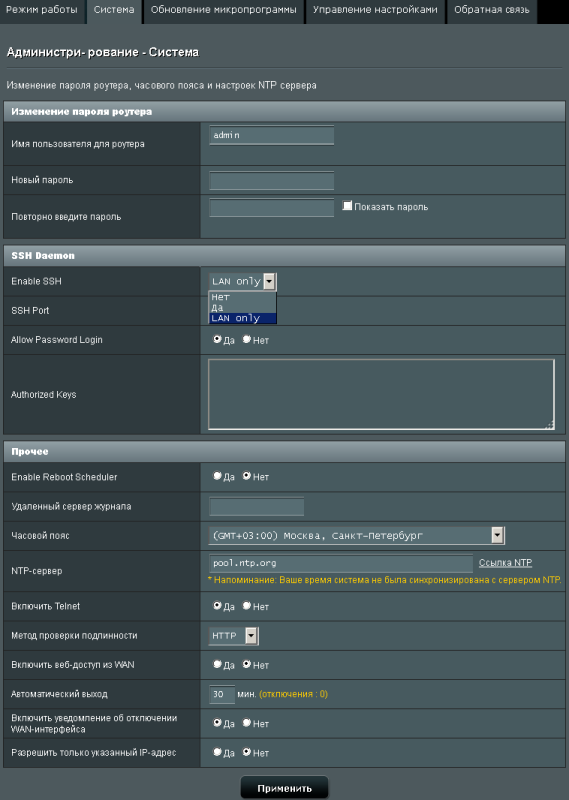Click the NTP-сервер field with pool.ntp.org

[x=341, y=563]
